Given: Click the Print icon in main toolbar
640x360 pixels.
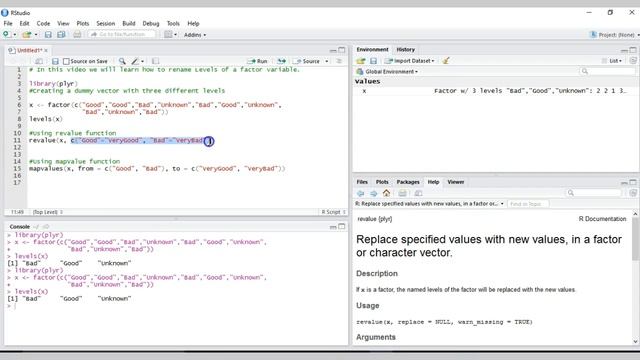Looking at the screenshot, I should point(77,35).
